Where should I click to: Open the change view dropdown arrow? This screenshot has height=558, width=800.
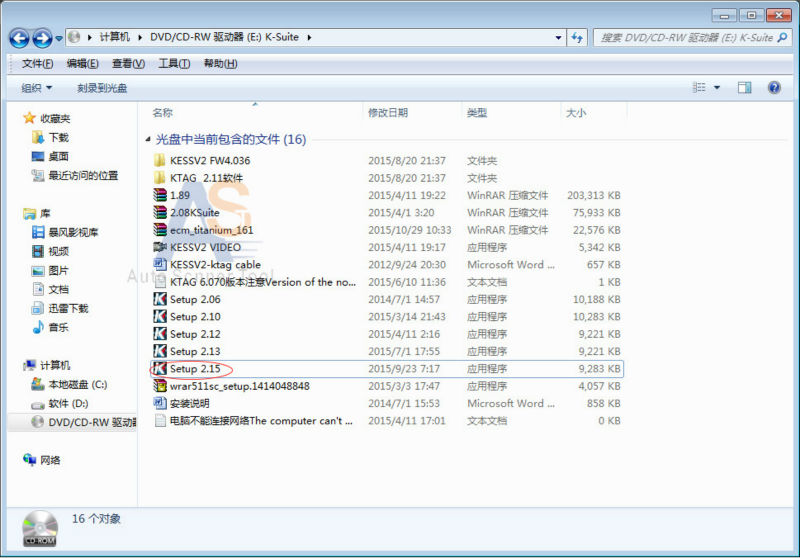pos(717,88)
